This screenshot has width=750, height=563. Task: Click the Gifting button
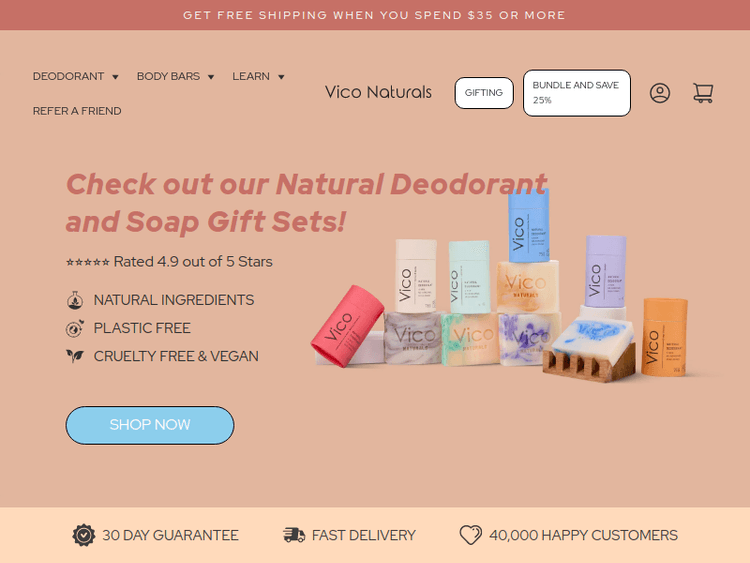484,93
